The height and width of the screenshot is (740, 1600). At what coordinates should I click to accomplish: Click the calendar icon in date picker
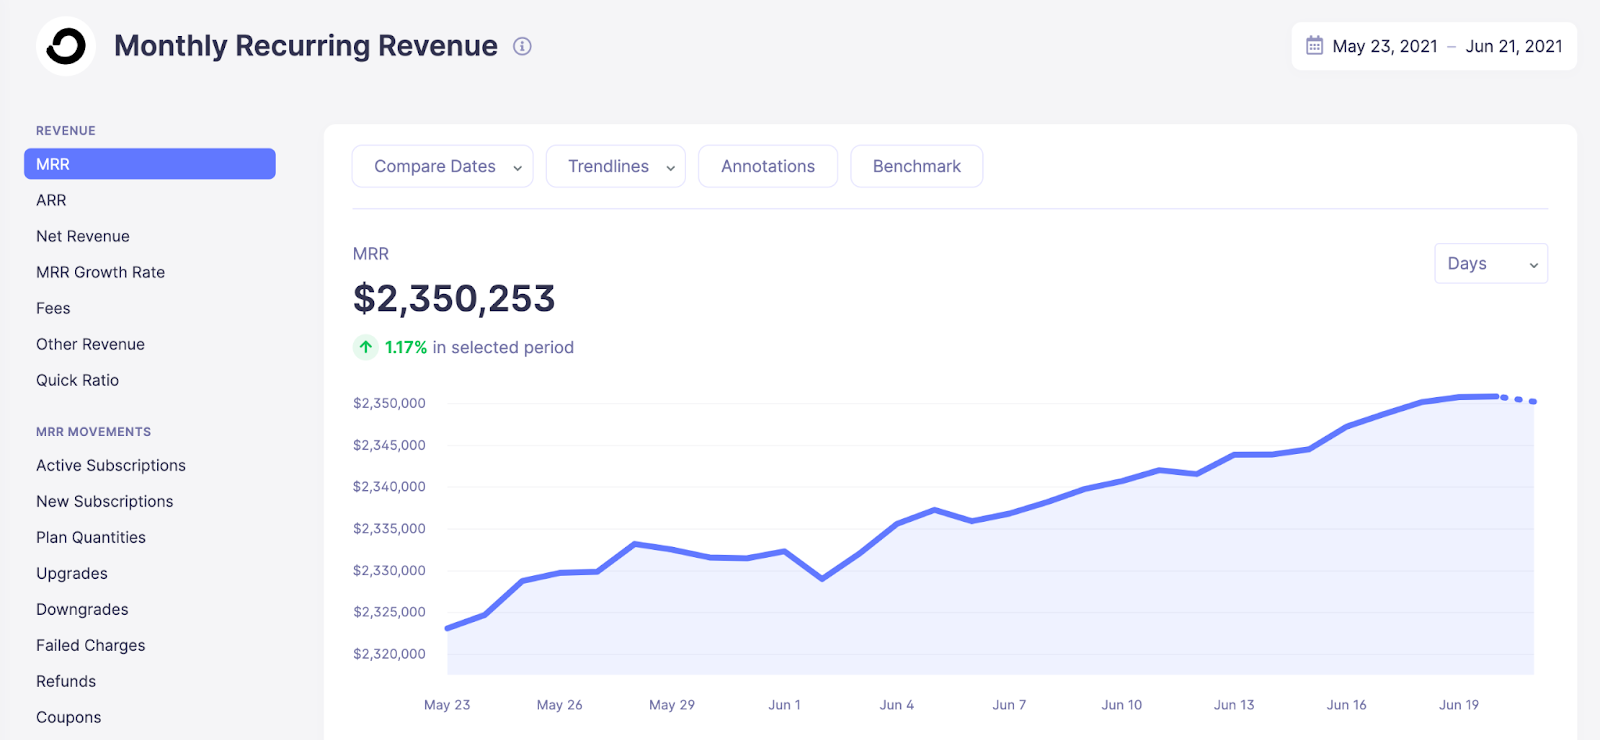tap(1314, 46)
